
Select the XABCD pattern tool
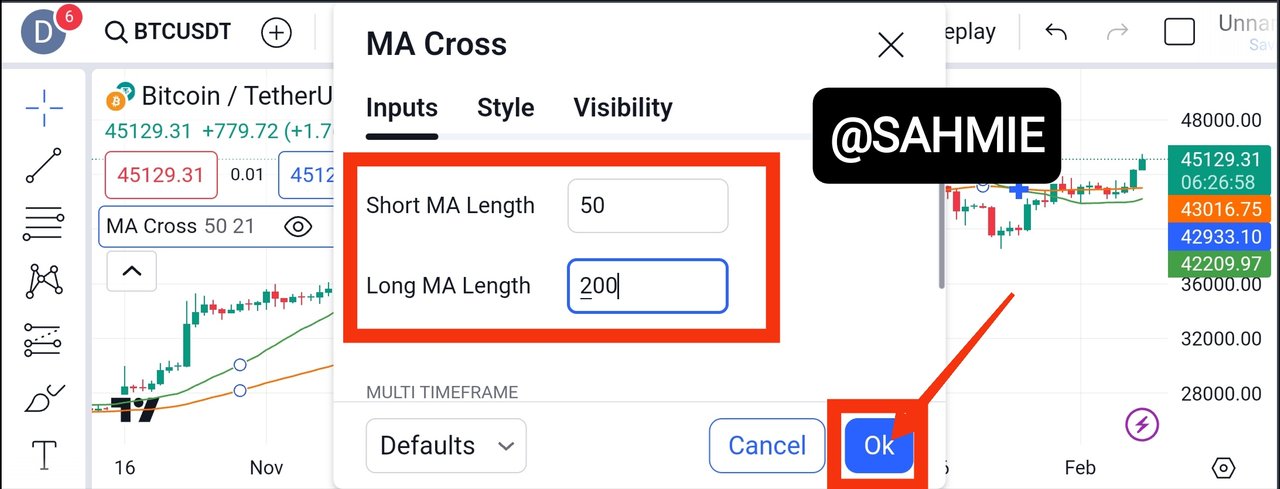click(x=44, y=281)
